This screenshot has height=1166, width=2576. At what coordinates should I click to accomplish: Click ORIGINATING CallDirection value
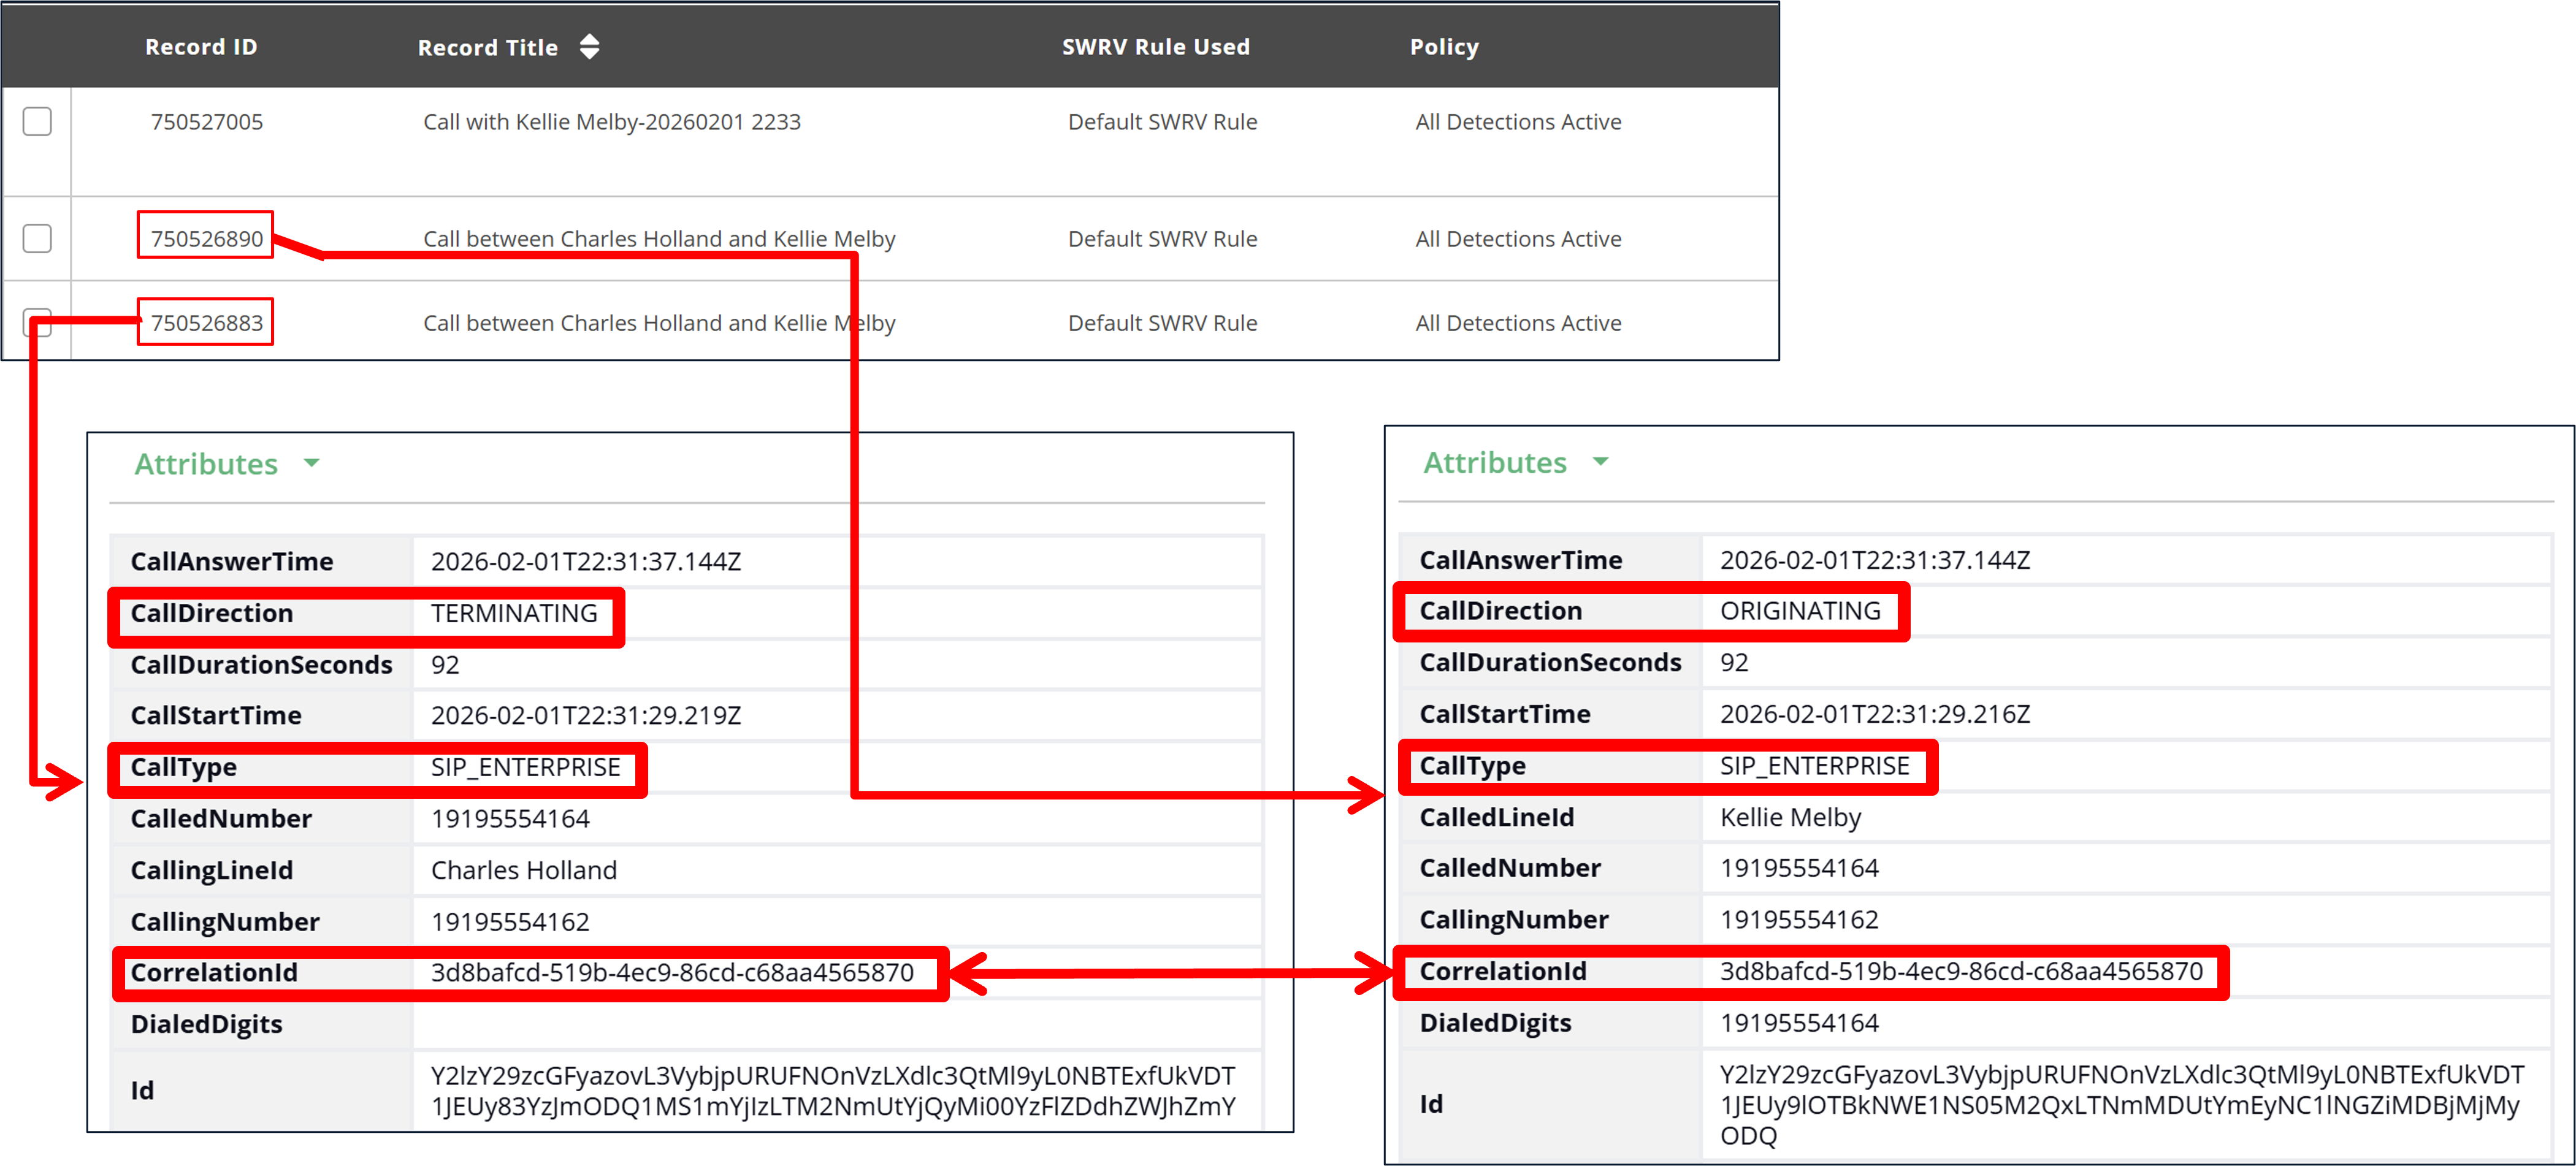click(x=1799, y=610)
